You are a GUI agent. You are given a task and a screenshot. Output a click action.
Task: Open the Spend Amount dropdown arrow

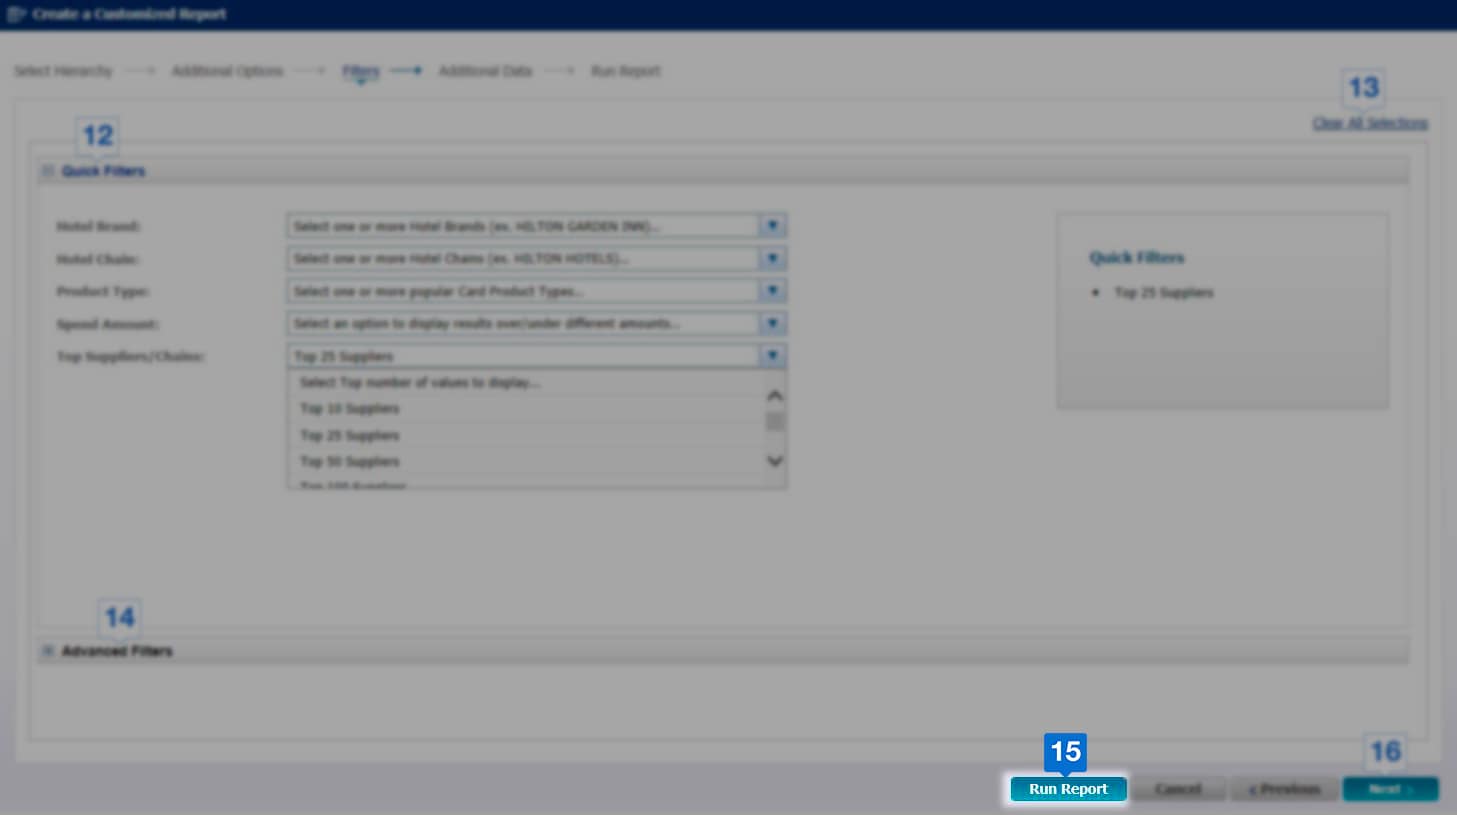(772, 324)
